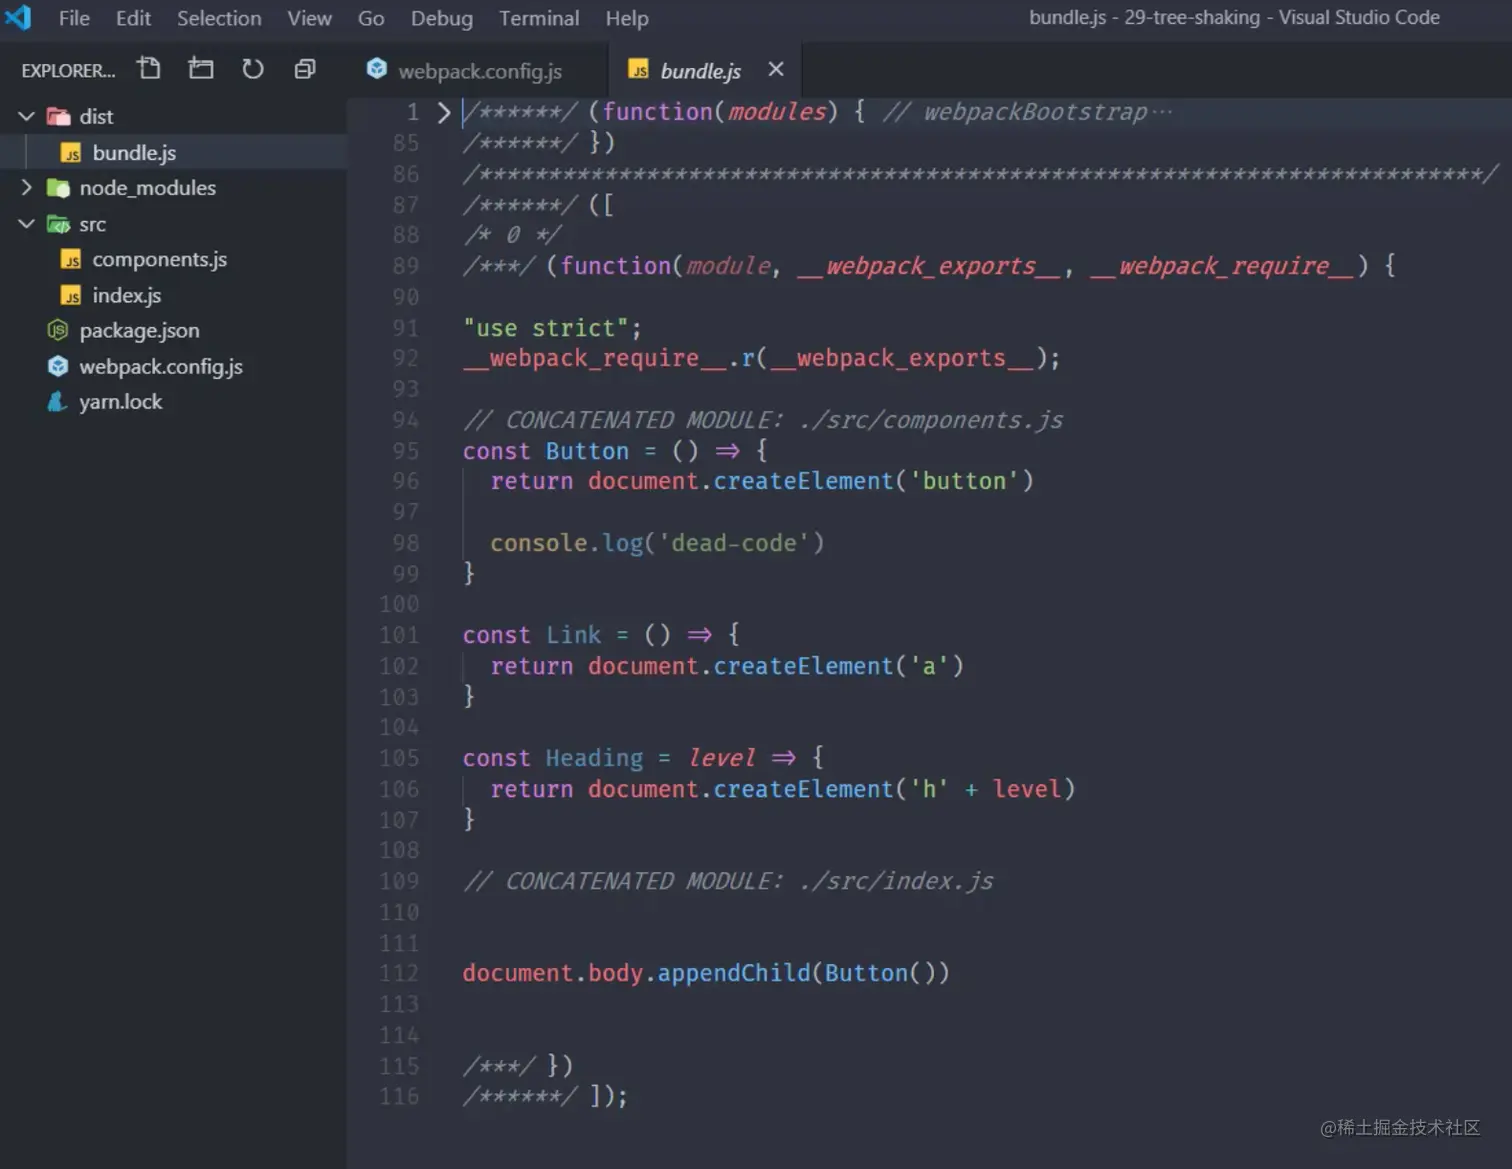Open package.json in the Explorer

174,330
